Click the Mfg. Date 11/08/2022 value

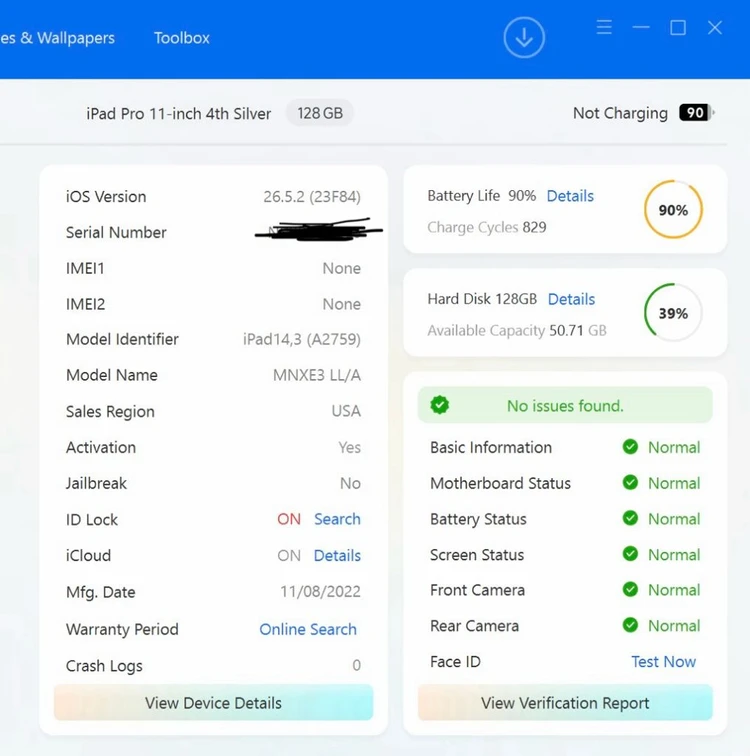point(320,592)
